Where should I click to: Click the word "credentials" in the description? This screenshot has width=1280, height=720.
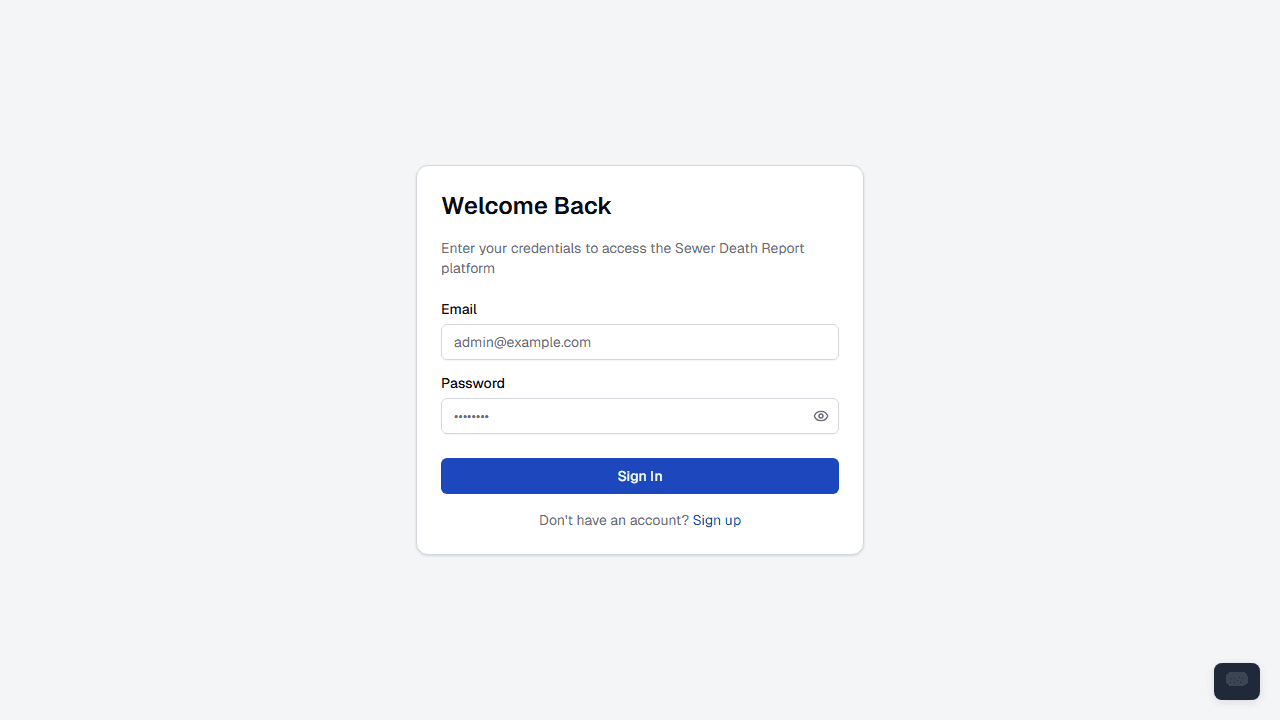point(547,248)
